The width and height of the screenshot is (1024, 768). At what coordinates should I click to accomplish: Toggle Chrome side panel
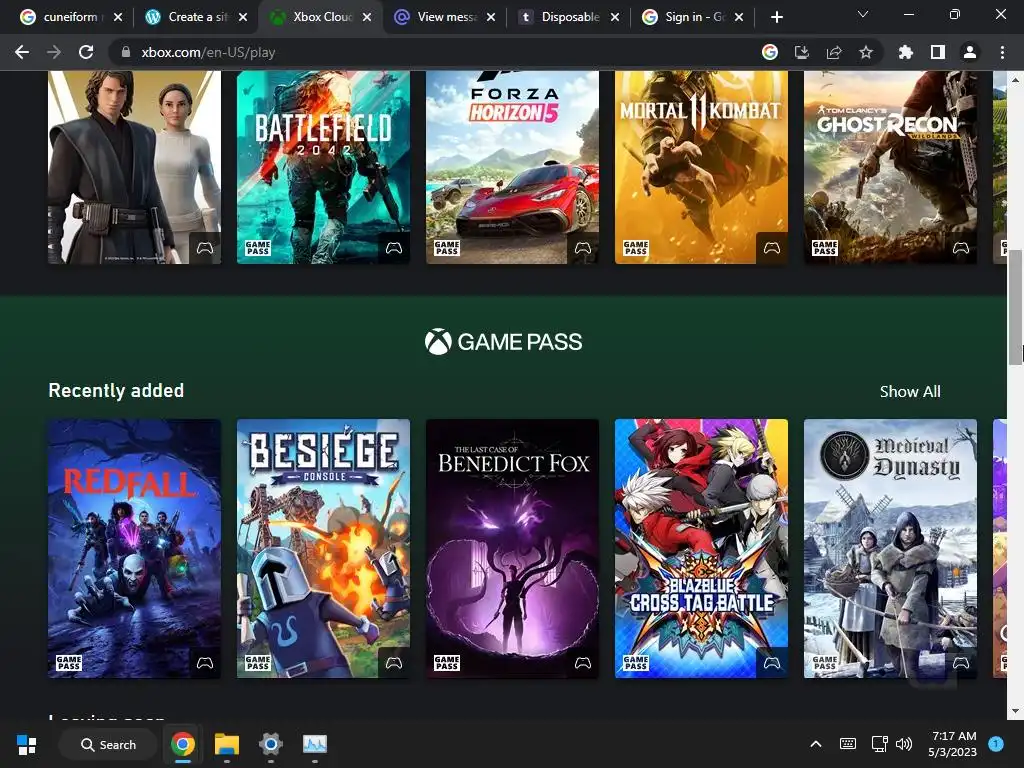[938, 52]
